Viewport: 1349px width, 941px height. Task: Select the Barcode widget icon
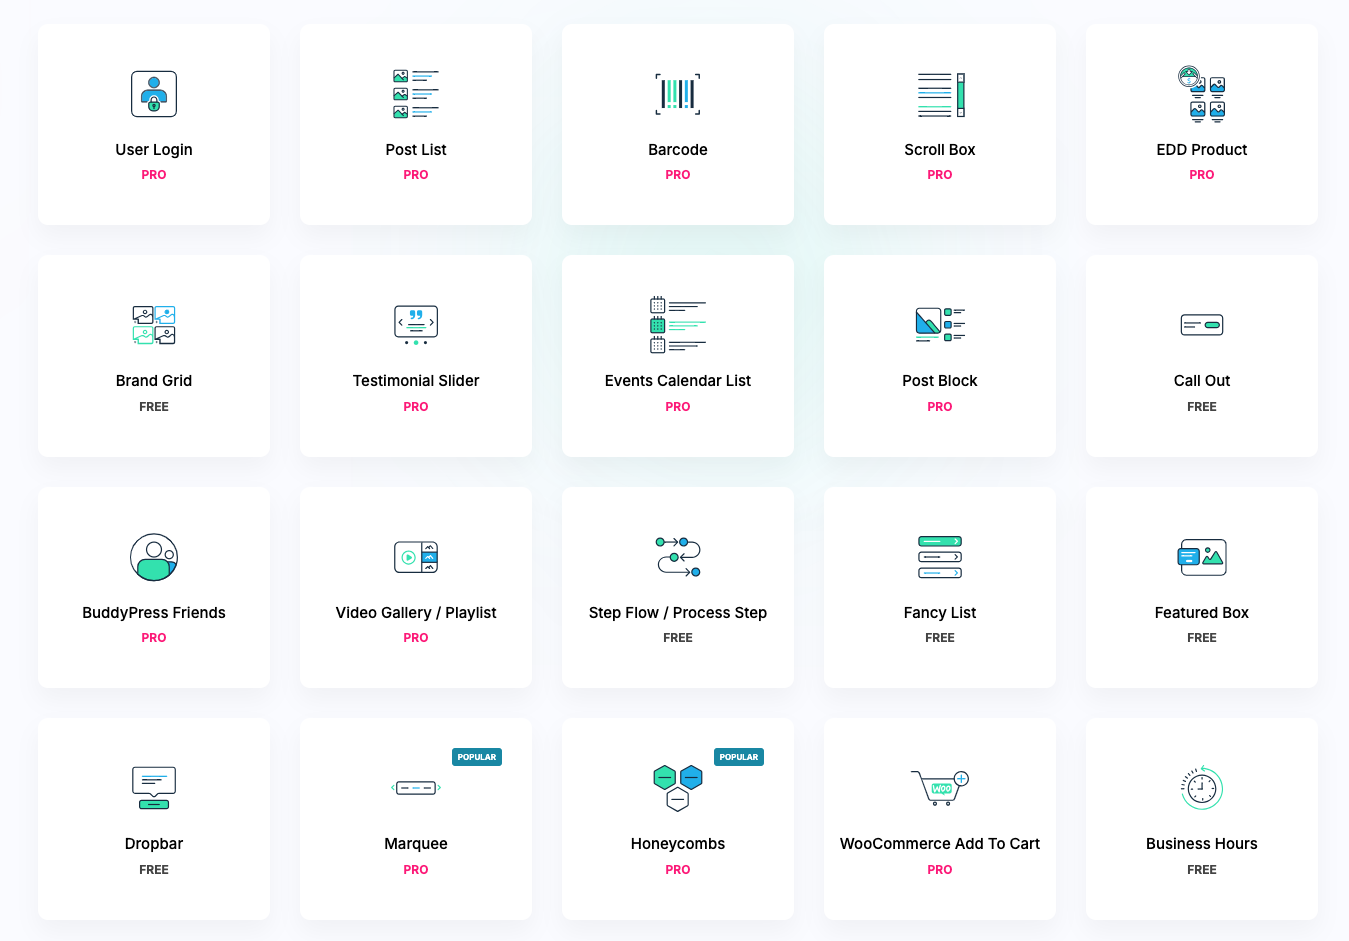pyautogui.click(x=678, y=95)
